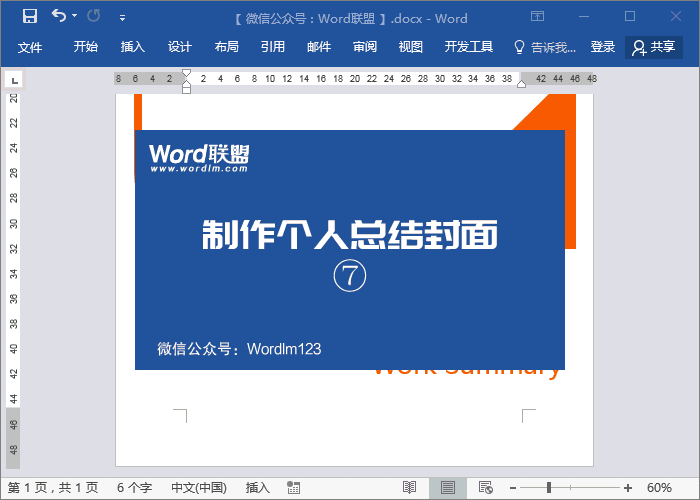Expand the Quick Access Toolbar customization menu
The image size is (700, 500).
(122, 18)
